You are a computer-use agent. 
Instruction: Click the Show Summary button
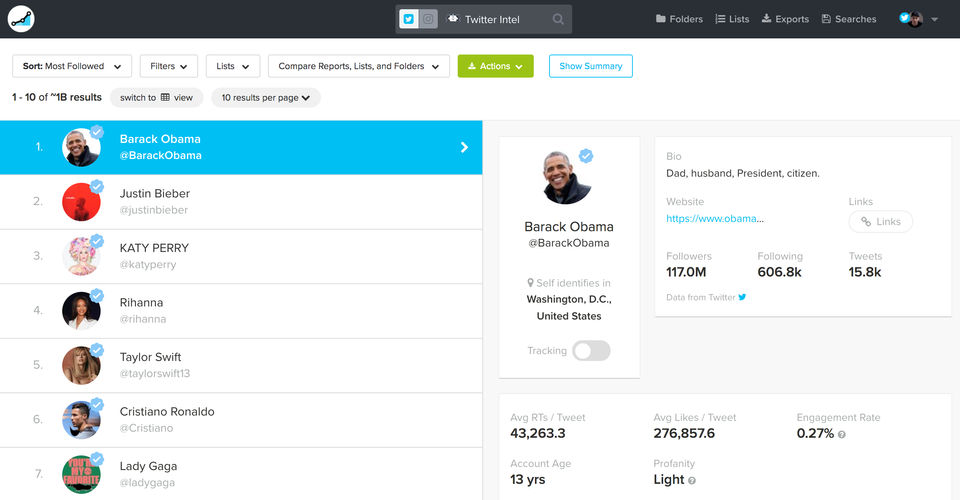590,66
